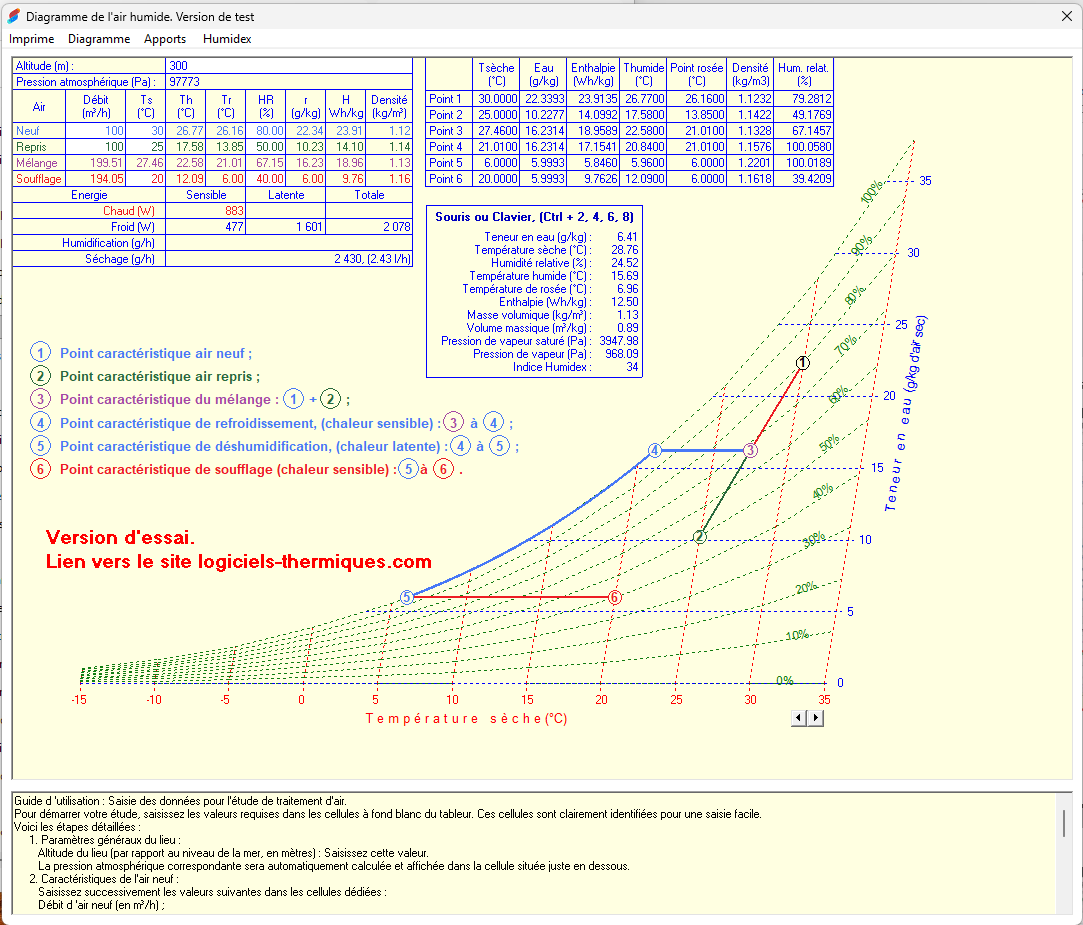Close the Diagramme de l'air humide window
The height and width of the screenshot is (925, 1083).
tap(1066, 15)
